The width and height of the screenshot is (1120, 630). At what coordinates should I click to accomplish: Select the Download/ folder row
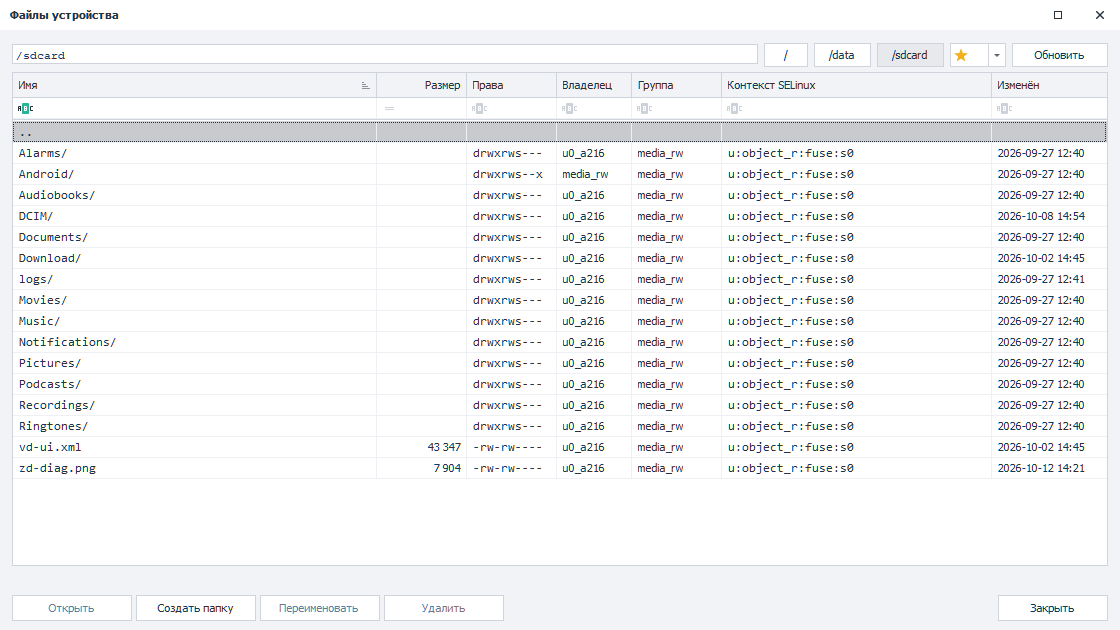(x=559, y=258)
